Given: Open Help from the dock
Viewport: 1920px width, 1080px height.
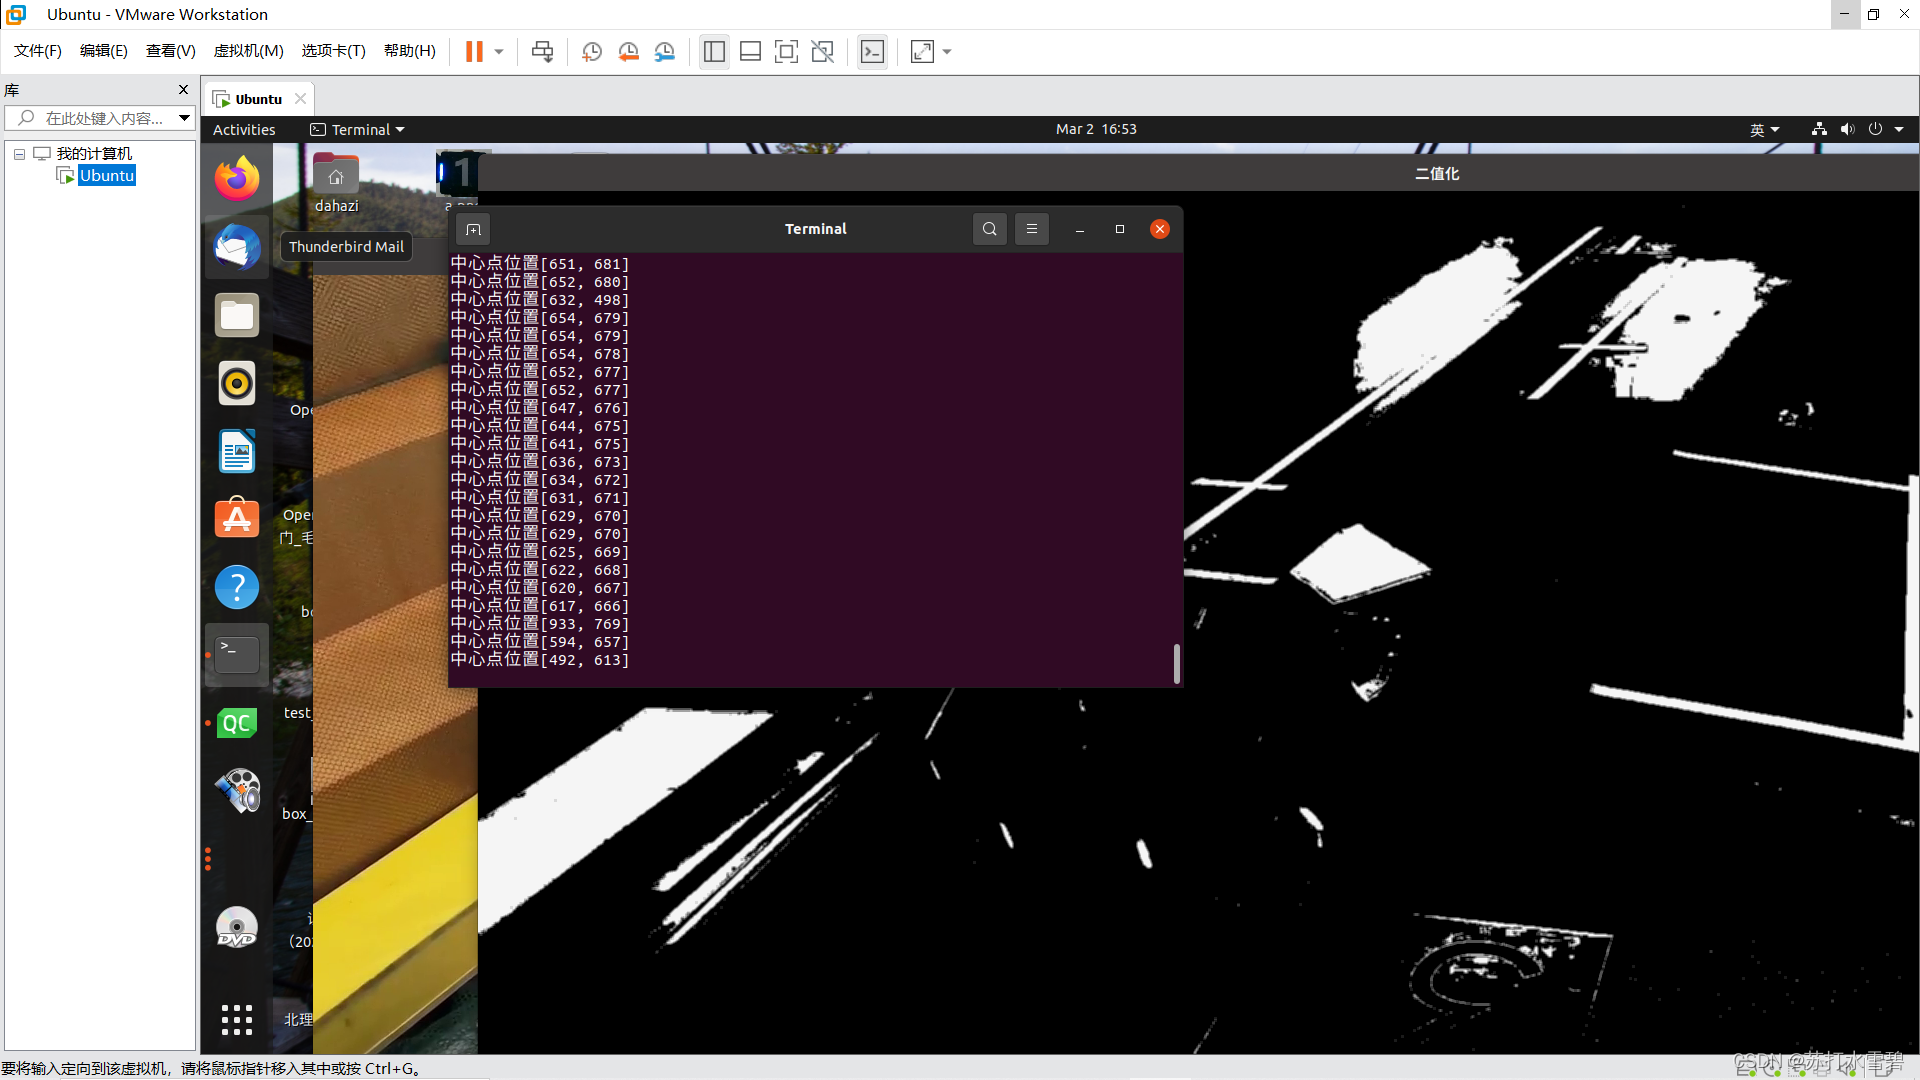Looking at the screenshot, I should click(237, 587).
